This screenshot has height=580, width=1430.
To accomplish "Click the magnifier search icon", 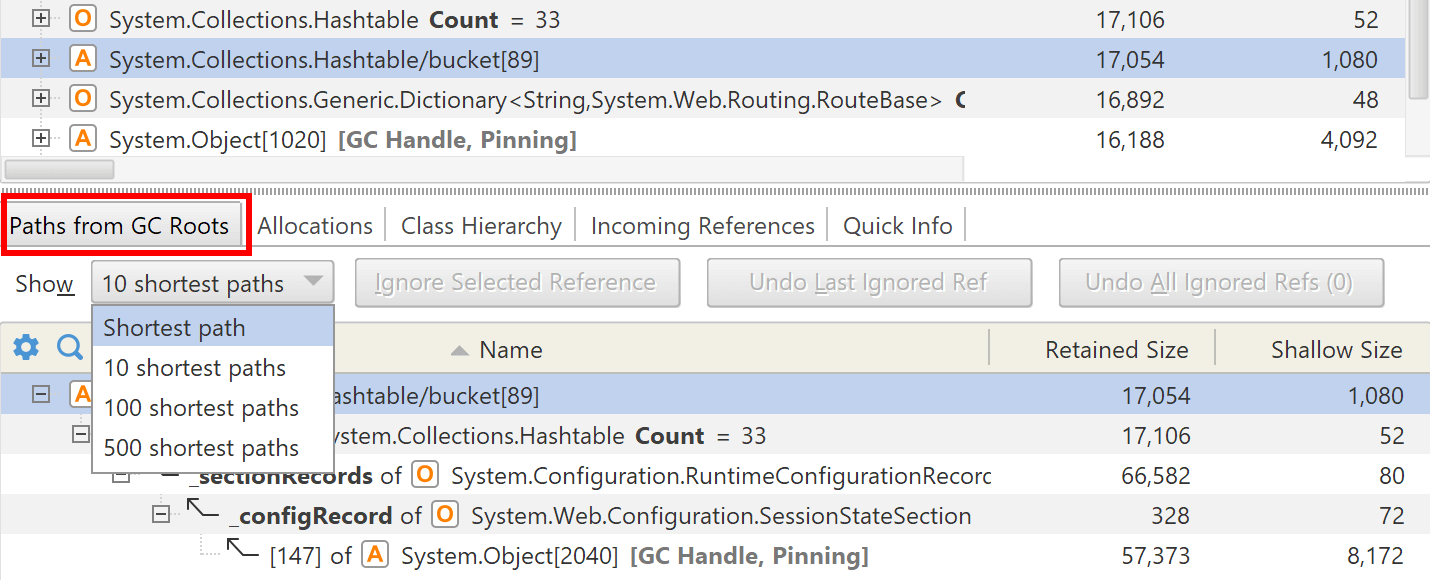I will click(69, 348).
